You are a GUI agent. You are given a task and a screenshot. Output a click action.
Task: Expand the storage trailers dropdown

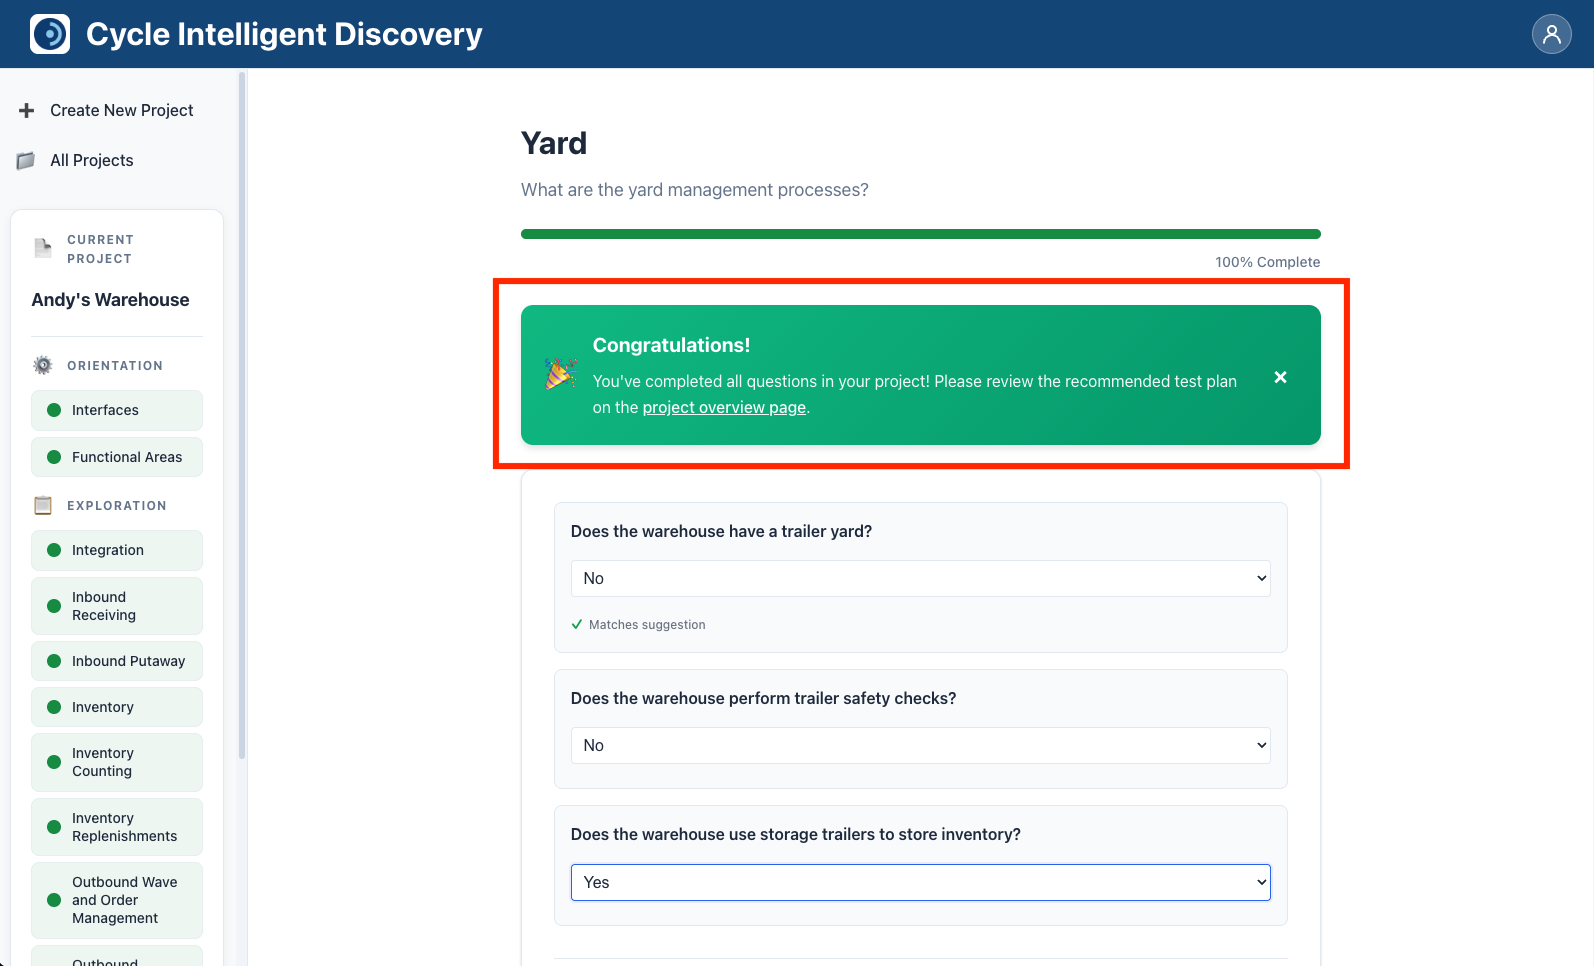(920, 883)
